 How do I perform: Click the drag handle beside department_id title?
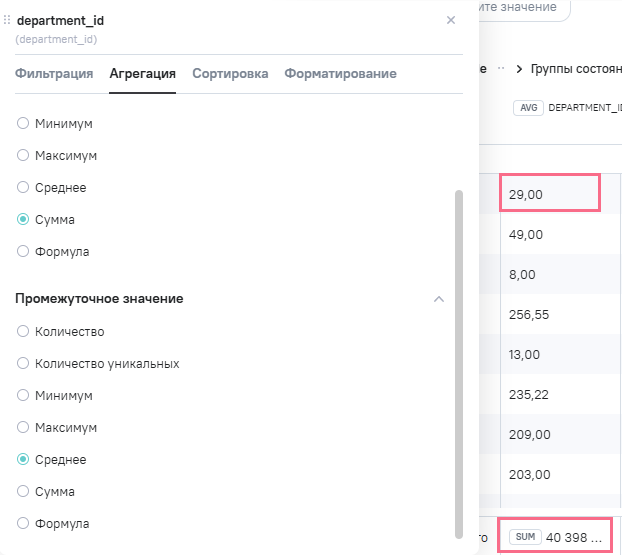(x=8, y=20)
